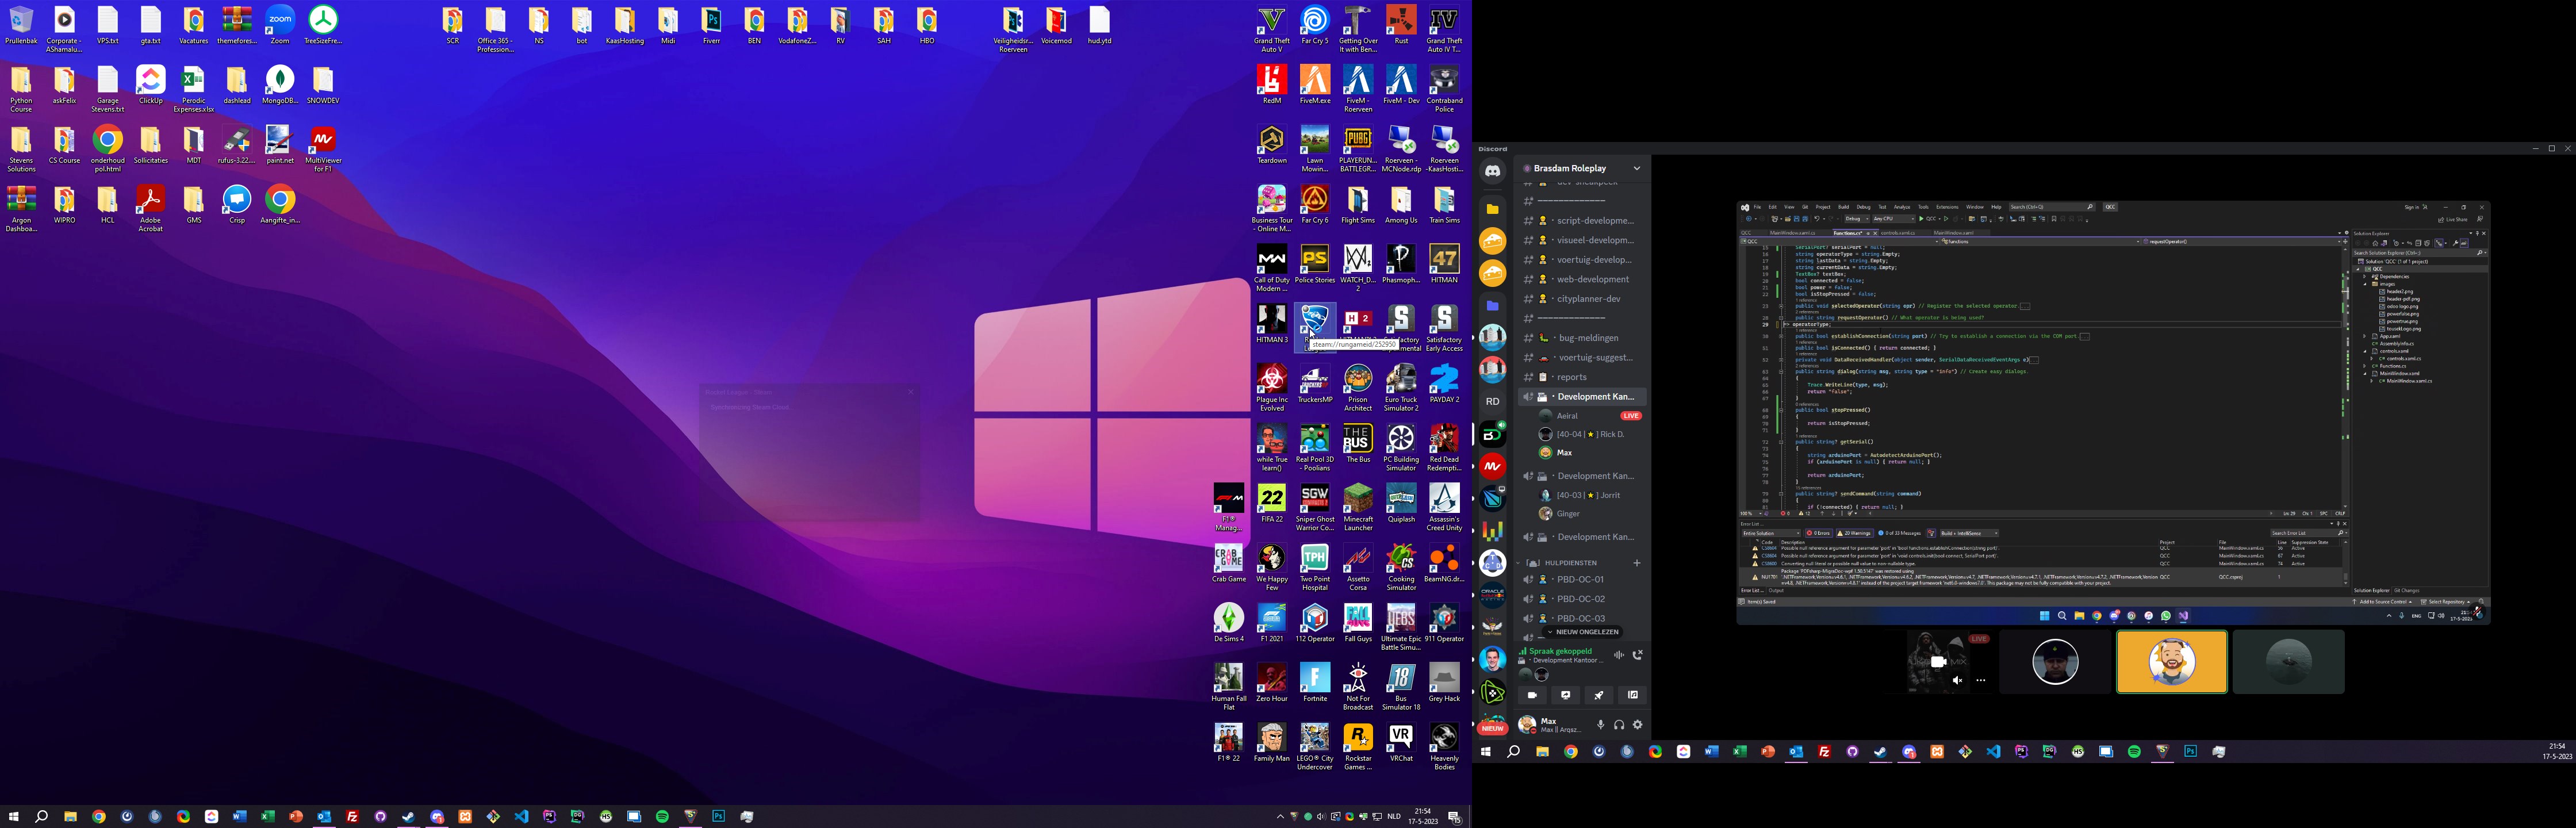Toggle headphone deafen in Discord user panel
This screenshot has width=2576, height=828.
click(1618, 725)
